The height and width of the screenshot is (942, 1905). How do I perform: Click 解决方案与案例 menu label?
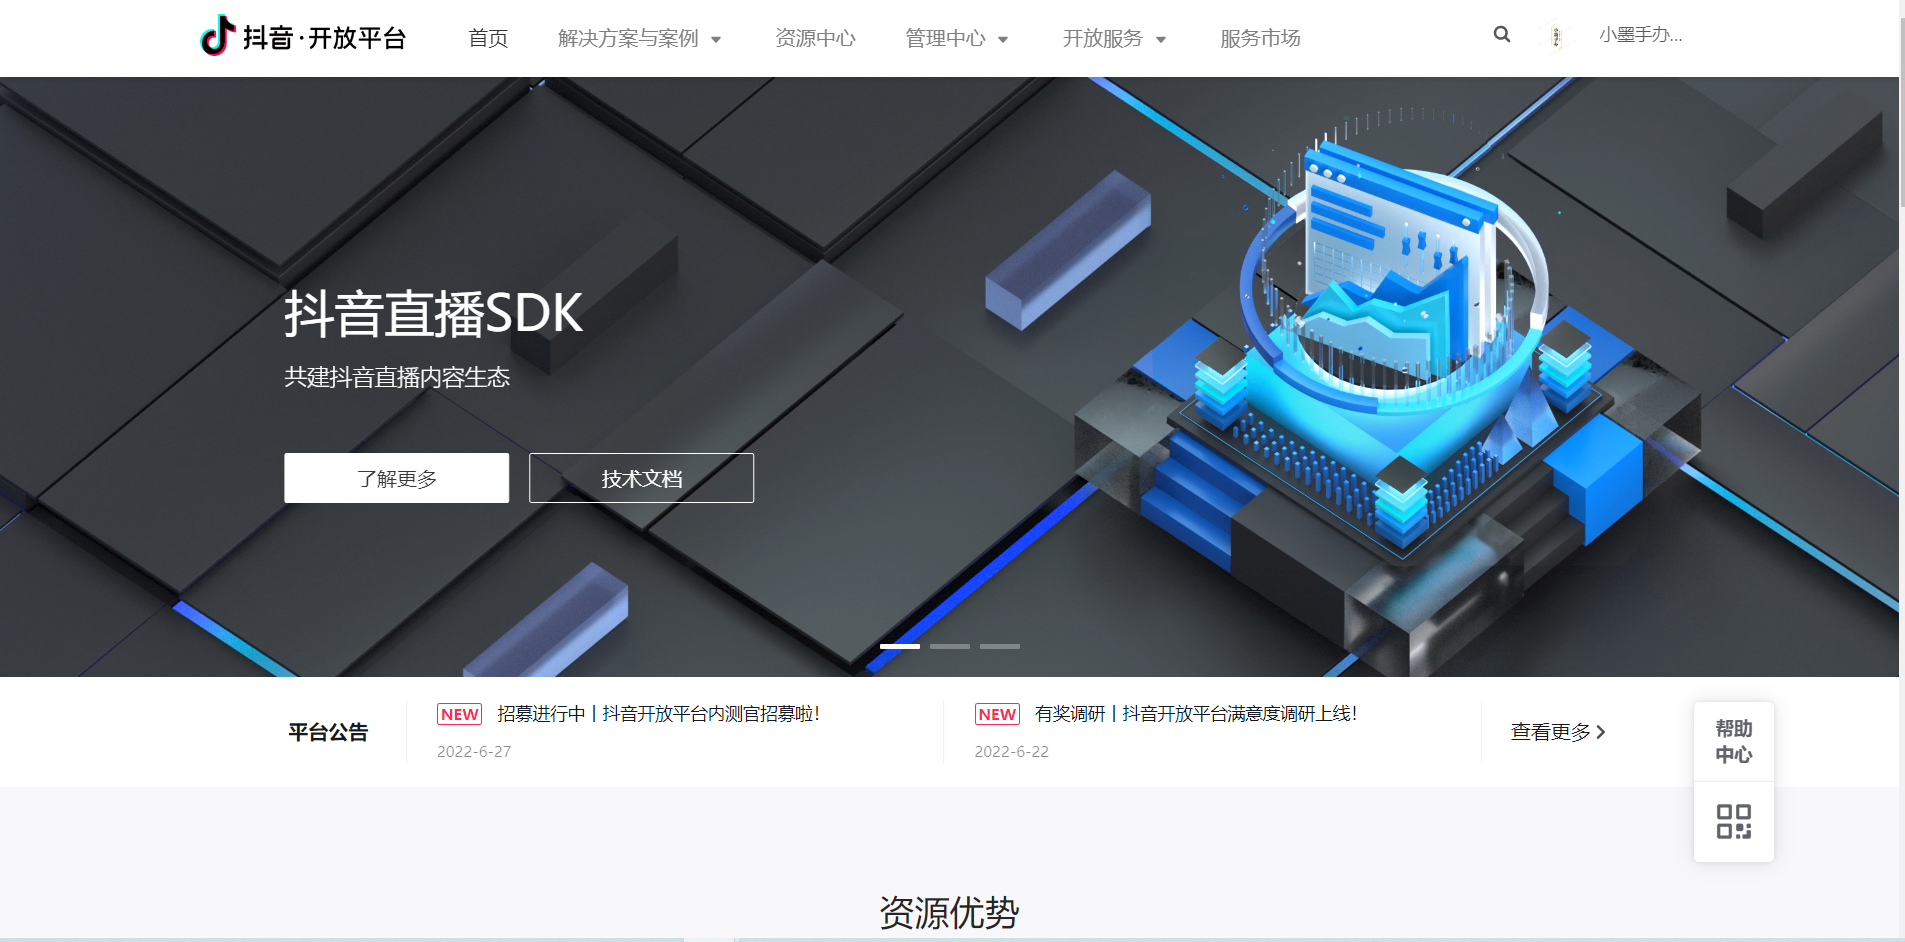pos(628,38)
